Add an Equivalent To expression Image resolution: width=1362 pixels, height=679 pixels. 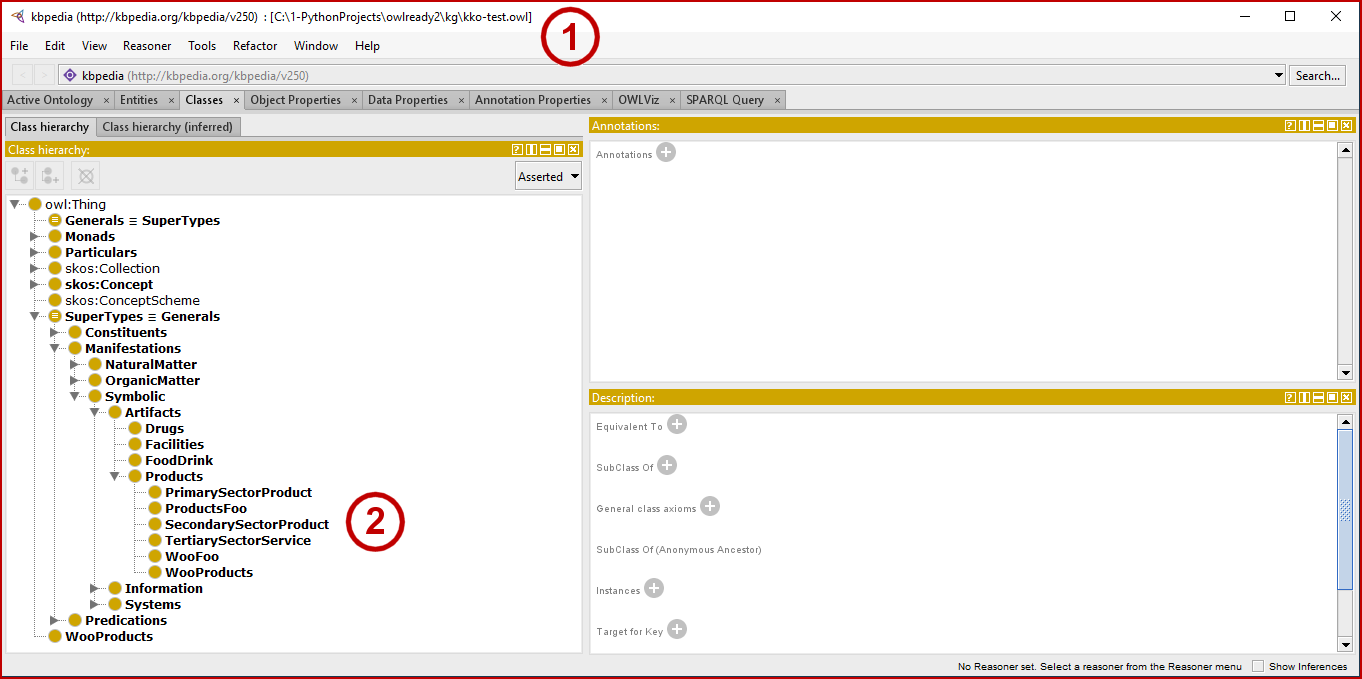[x=677, y=425]
